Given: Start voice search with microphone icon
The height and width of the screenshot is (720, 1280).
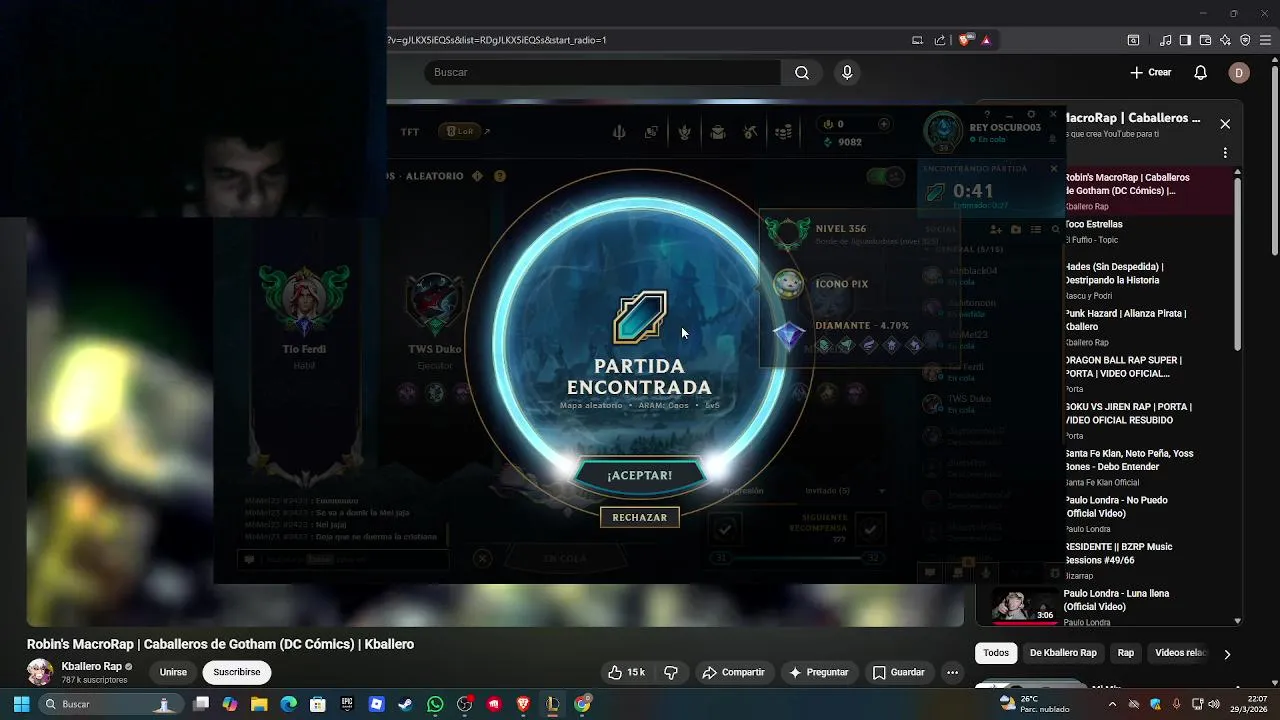Looking at the screenshot, I should 847,72.
